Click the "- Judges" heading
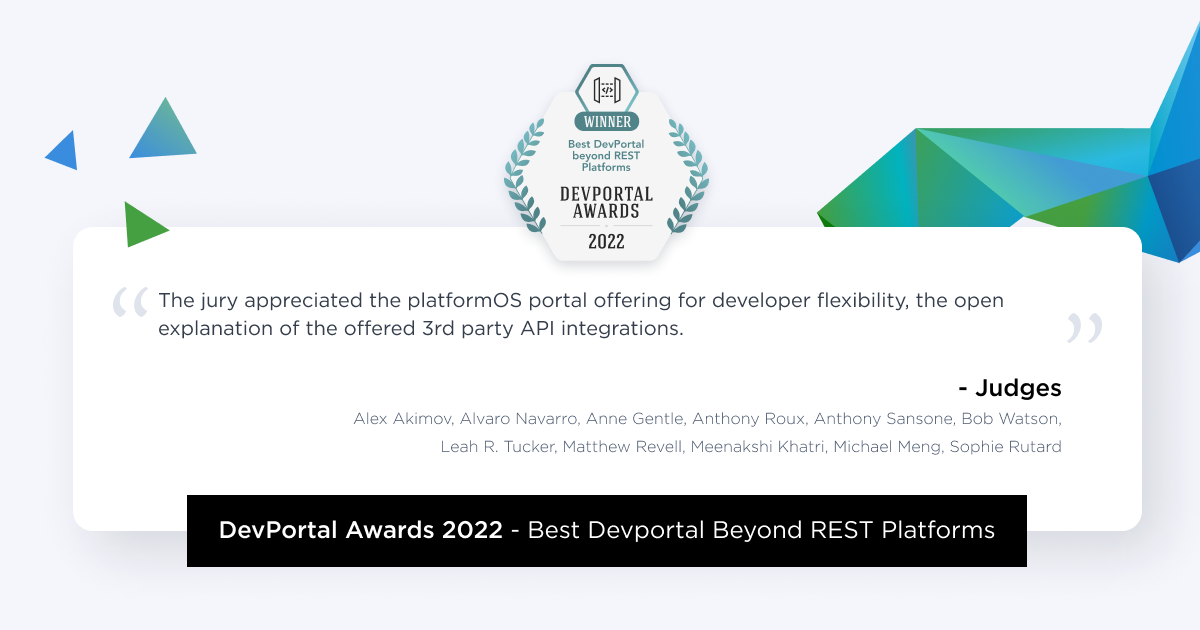Screen dimensions: 1200x630 click(1009, 388)
